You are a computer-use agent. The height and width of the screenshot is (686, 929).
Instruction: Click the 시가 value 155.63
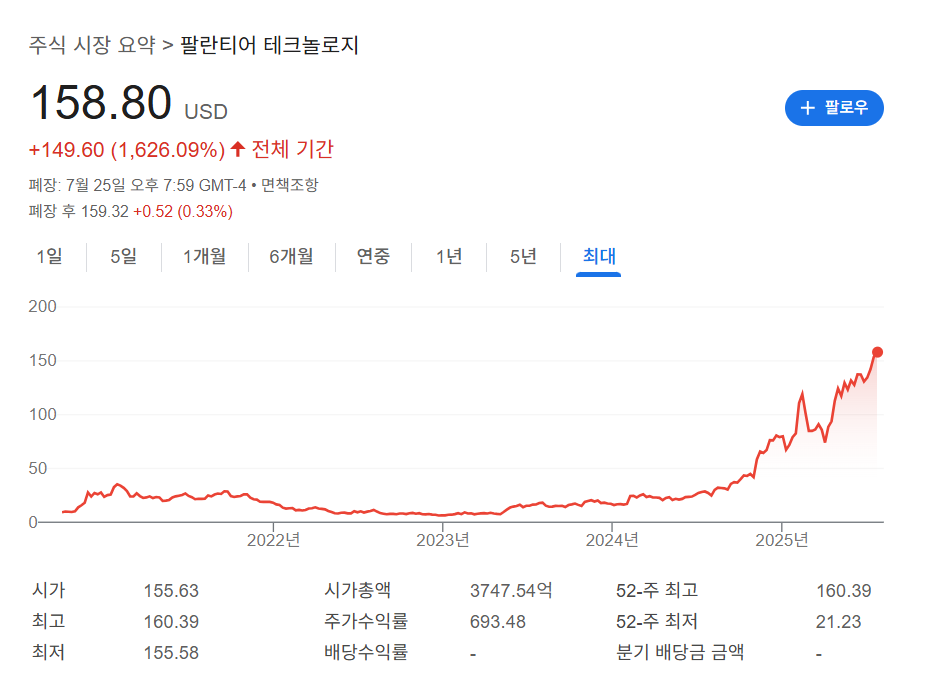pos(171,591)
